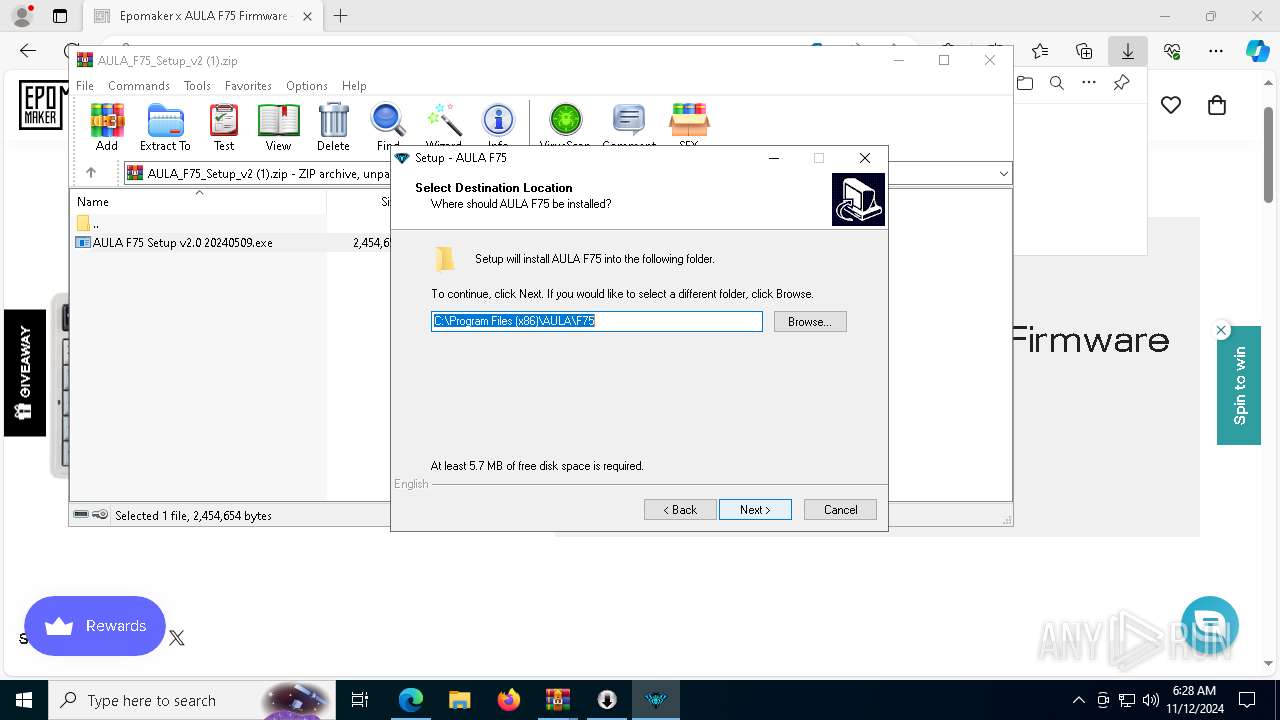This screenshot has width=1280, height=720.
Task: Click the WinRAR taskbar icon
Action: [x=558, y=700]
